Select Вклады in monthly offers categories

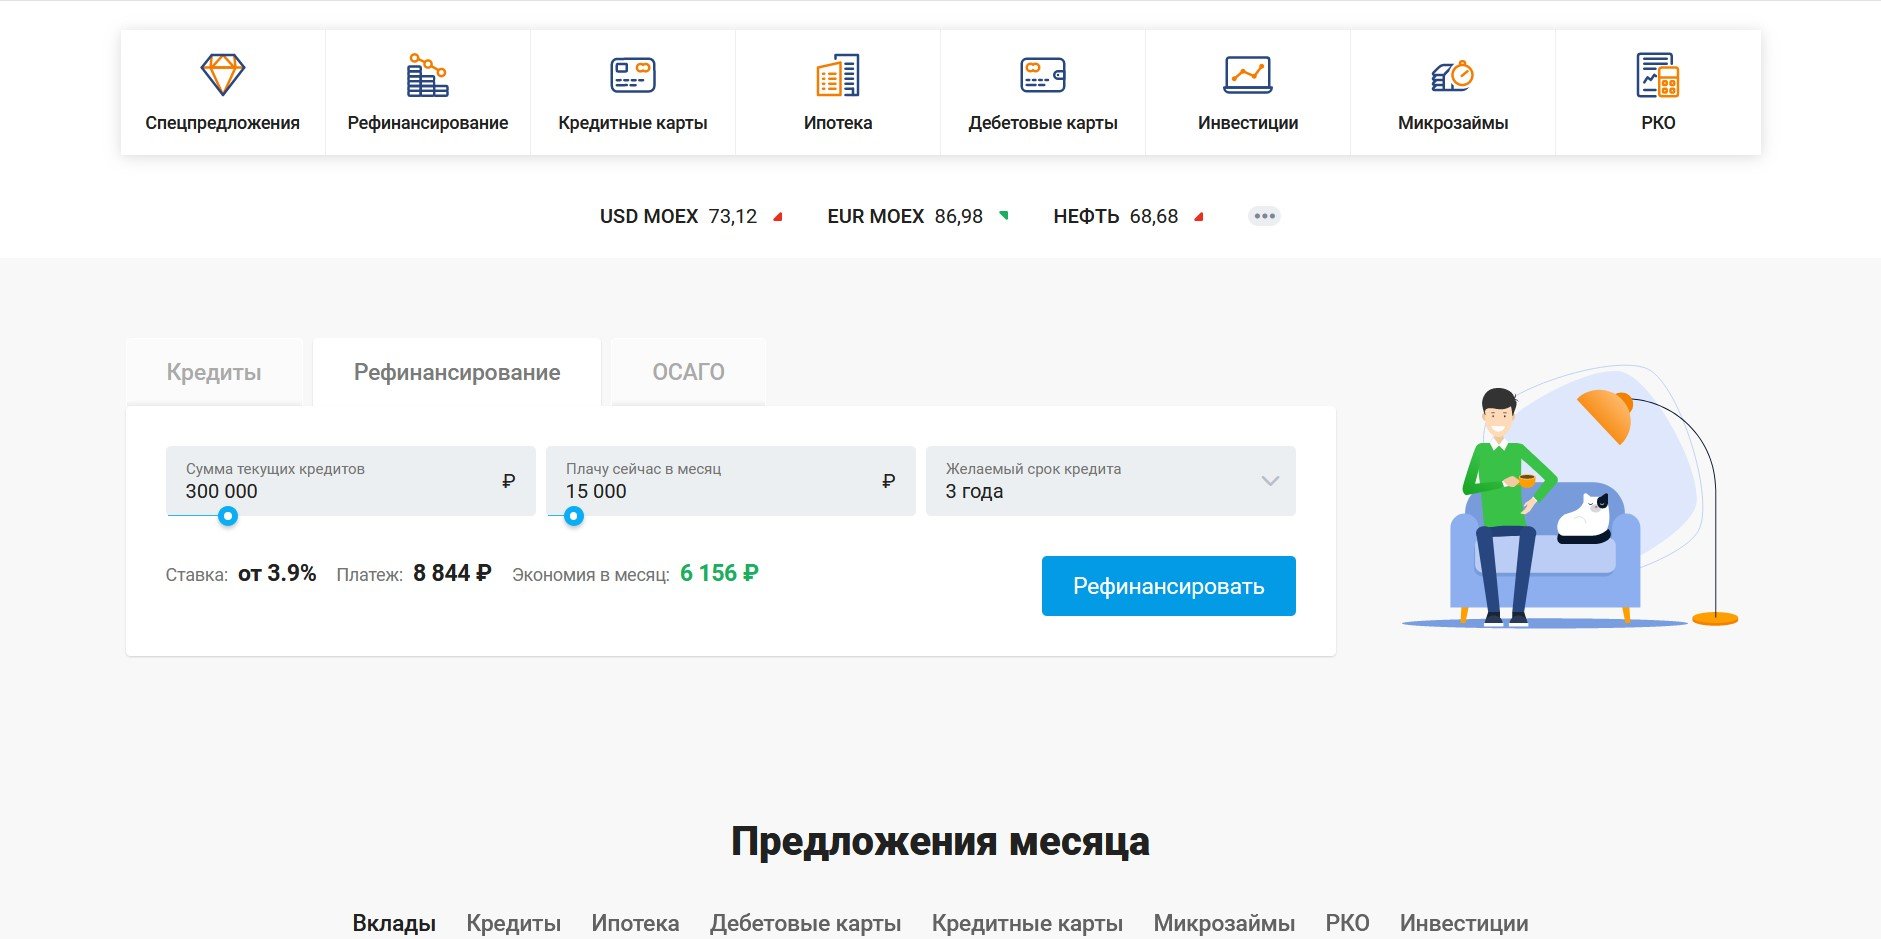click(x=394, y=923)
